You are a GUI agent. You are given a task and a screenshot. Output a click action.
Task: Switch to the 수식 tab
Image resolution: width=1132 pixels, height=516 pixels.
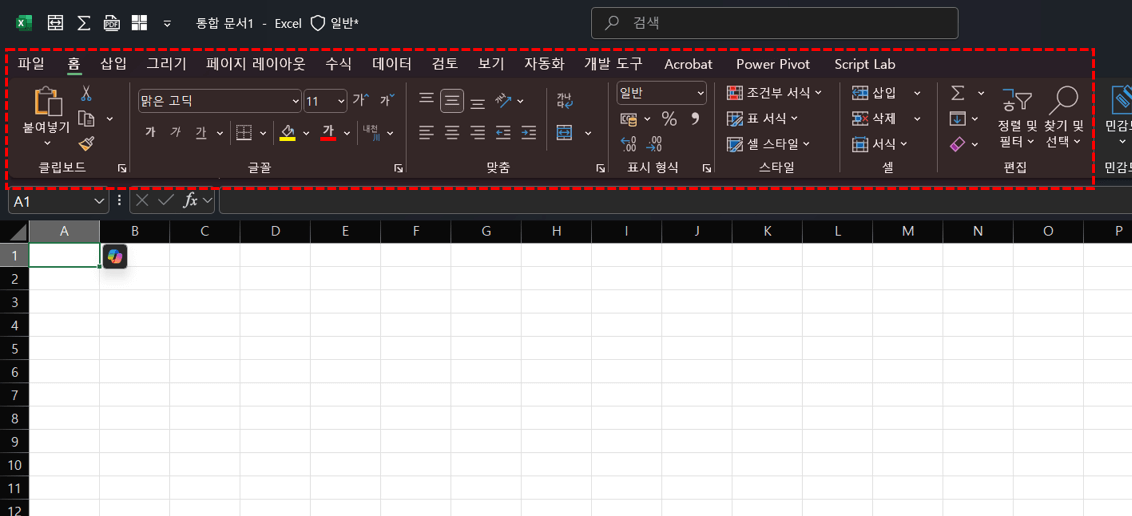pyautogui.click(x=338, y=64)
